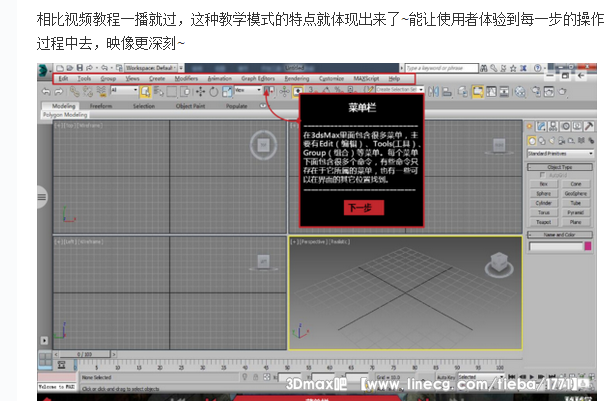This screenshot has height=401, width=607.
Task: Click the New Scene icon in quick access bar
Action: [x=60, y=68]
